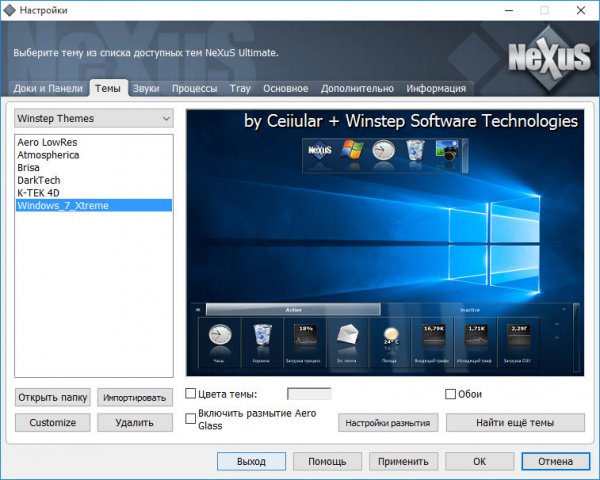600x480 pixels.
Task: Minimize the Настройки window
Action: [509, 10]
